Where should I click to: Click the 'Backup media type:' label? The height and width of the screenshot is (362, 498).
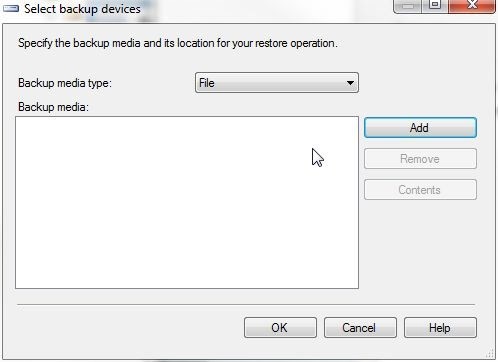65,83
